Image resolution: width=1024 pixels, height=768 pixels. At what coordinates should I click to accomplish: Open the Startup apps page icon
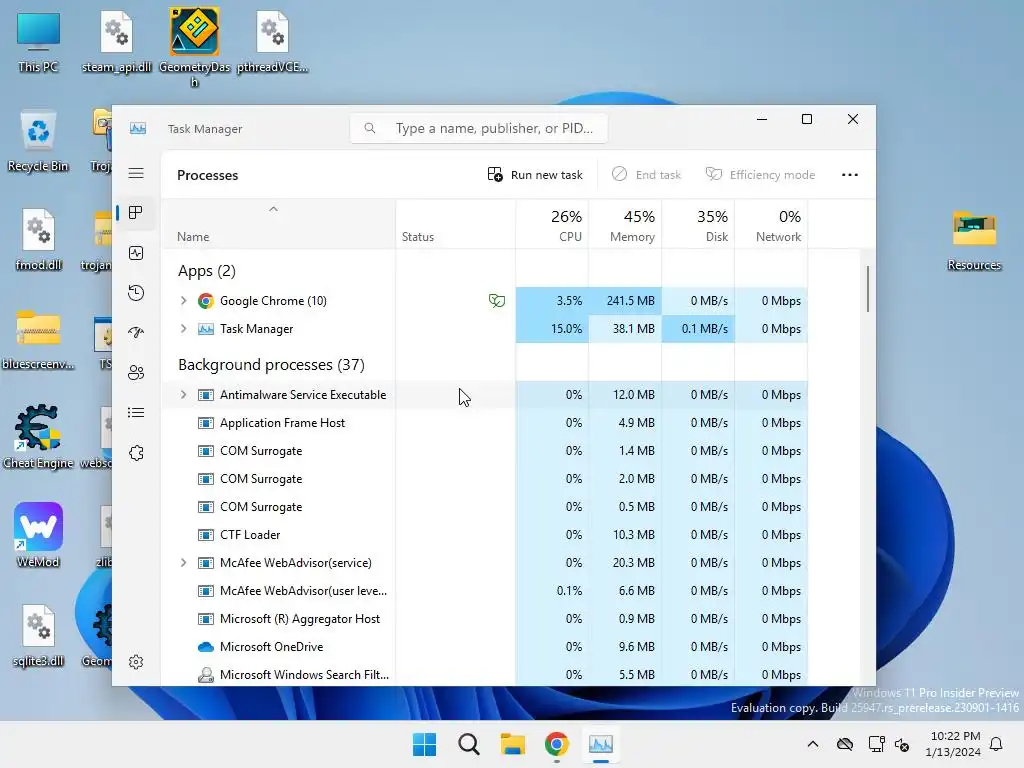136,332
